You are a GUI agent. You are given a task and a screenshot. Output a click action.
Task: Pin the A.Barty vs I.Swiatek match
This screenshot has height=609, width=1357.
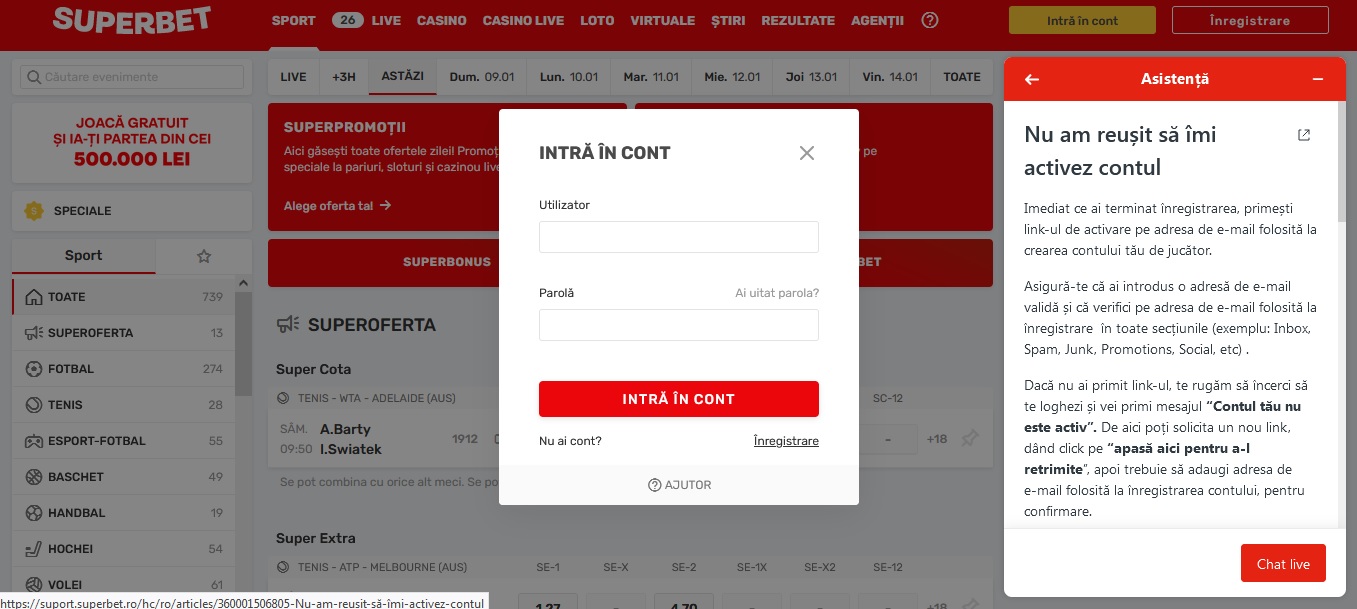pyautogui.click(x=969, y=438)
